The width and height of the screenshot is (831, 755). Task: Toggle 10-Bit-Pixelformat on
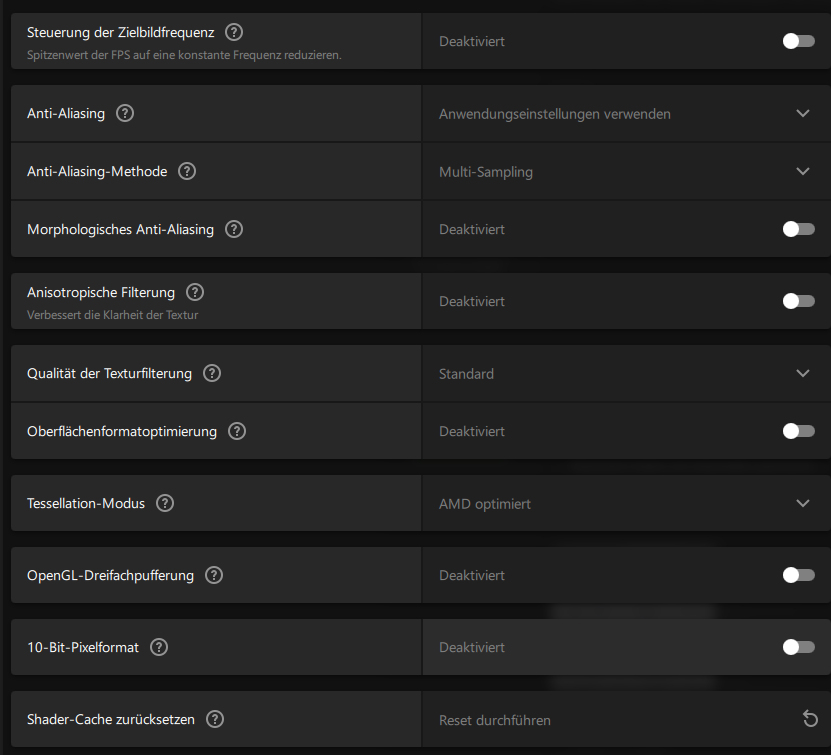[798, 647]
